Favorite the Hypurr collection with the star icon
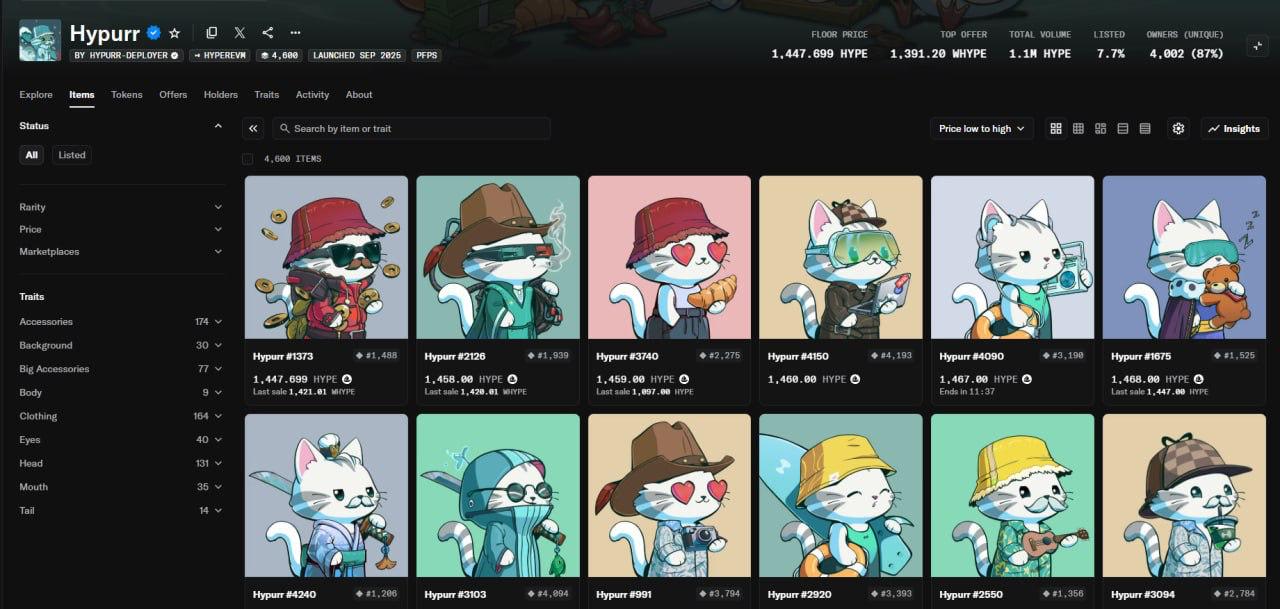Image resolution: width=1280 pixels, height=609 pixels. coord(175,33)
